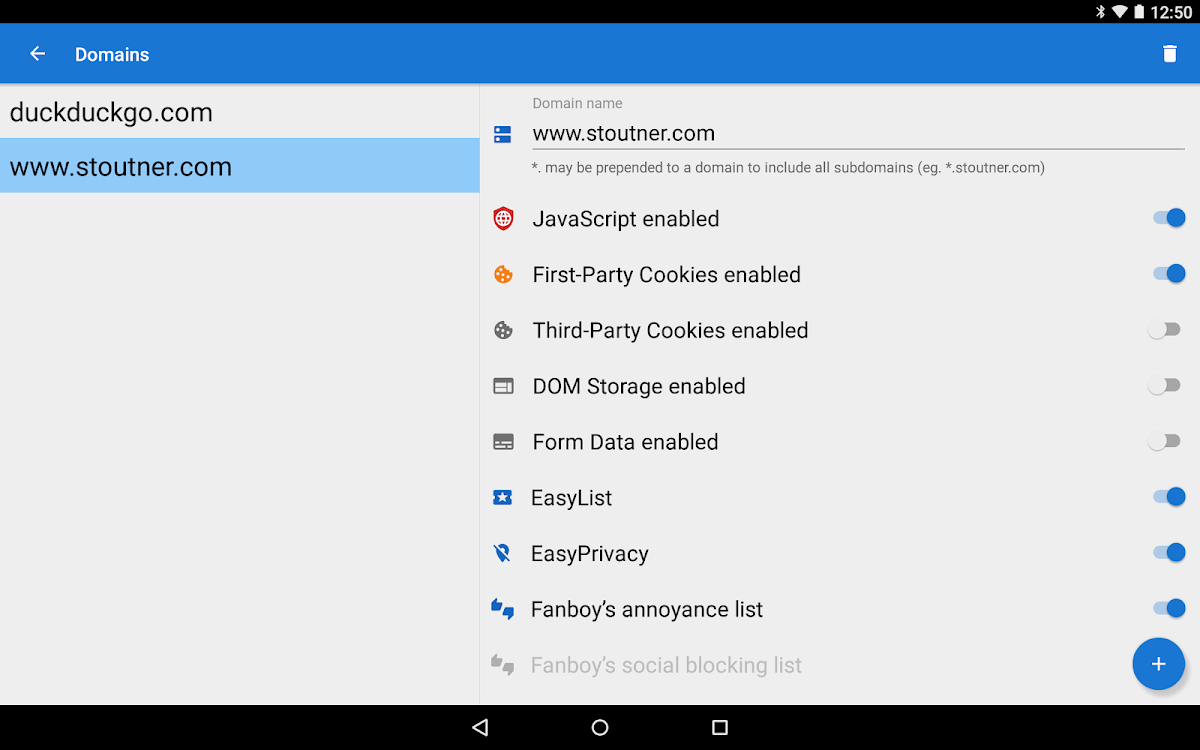This screenshot has height=750, width=1200.
Task: Edit the Domain name text field
Action: [x=857, y=134]
